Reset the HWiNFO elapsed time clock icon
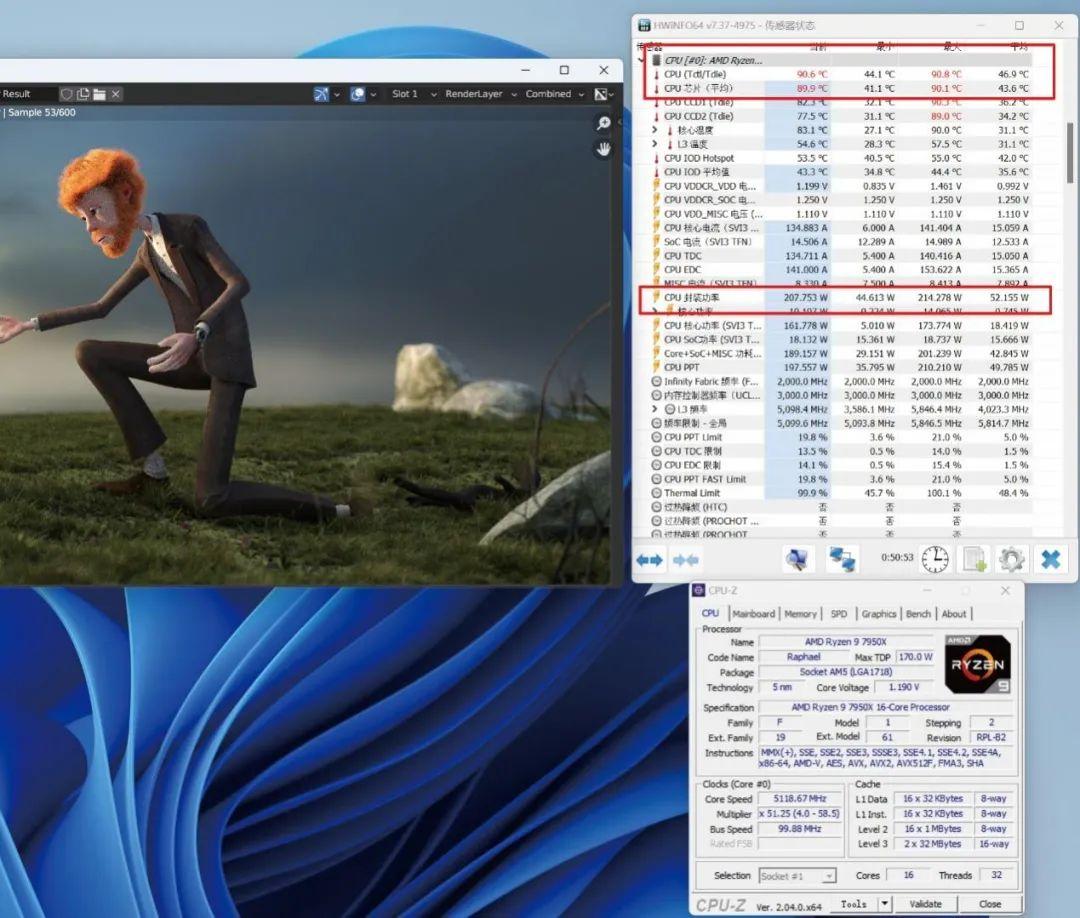This screenshot has width=1080, height=918. point(935,559)
